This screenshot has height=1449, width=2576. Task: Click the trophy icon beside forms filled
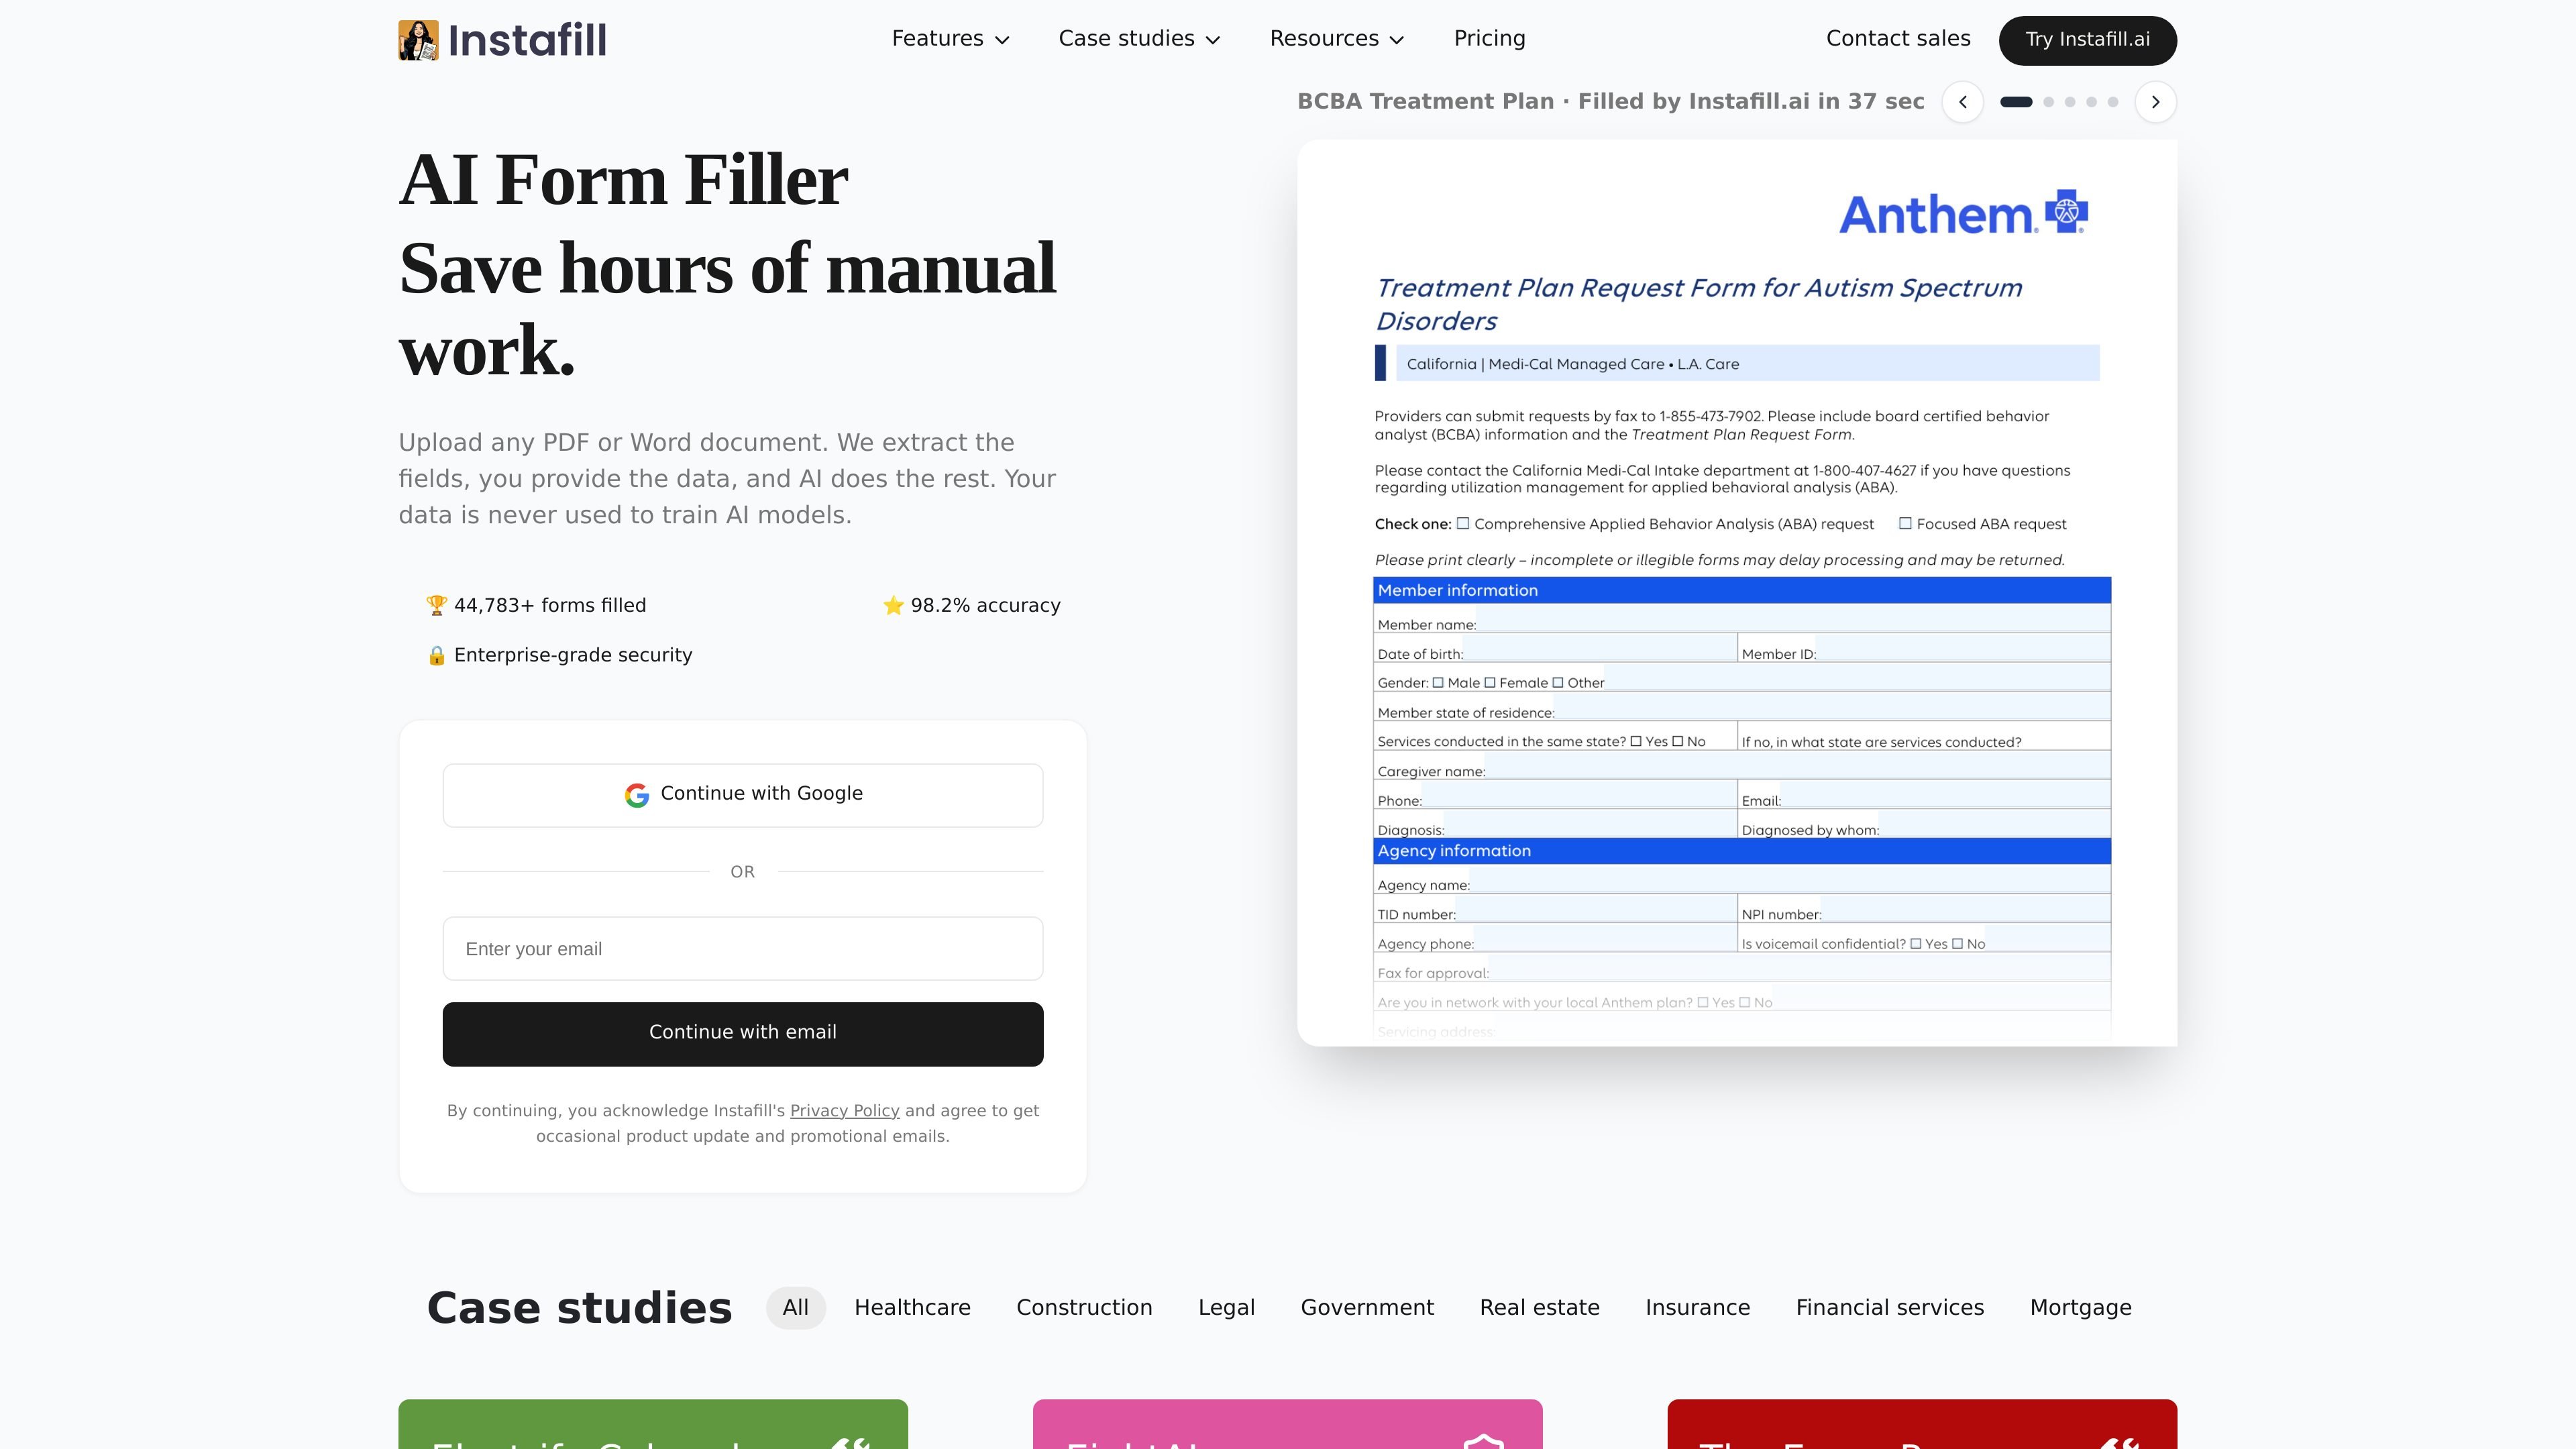[436, 605]
